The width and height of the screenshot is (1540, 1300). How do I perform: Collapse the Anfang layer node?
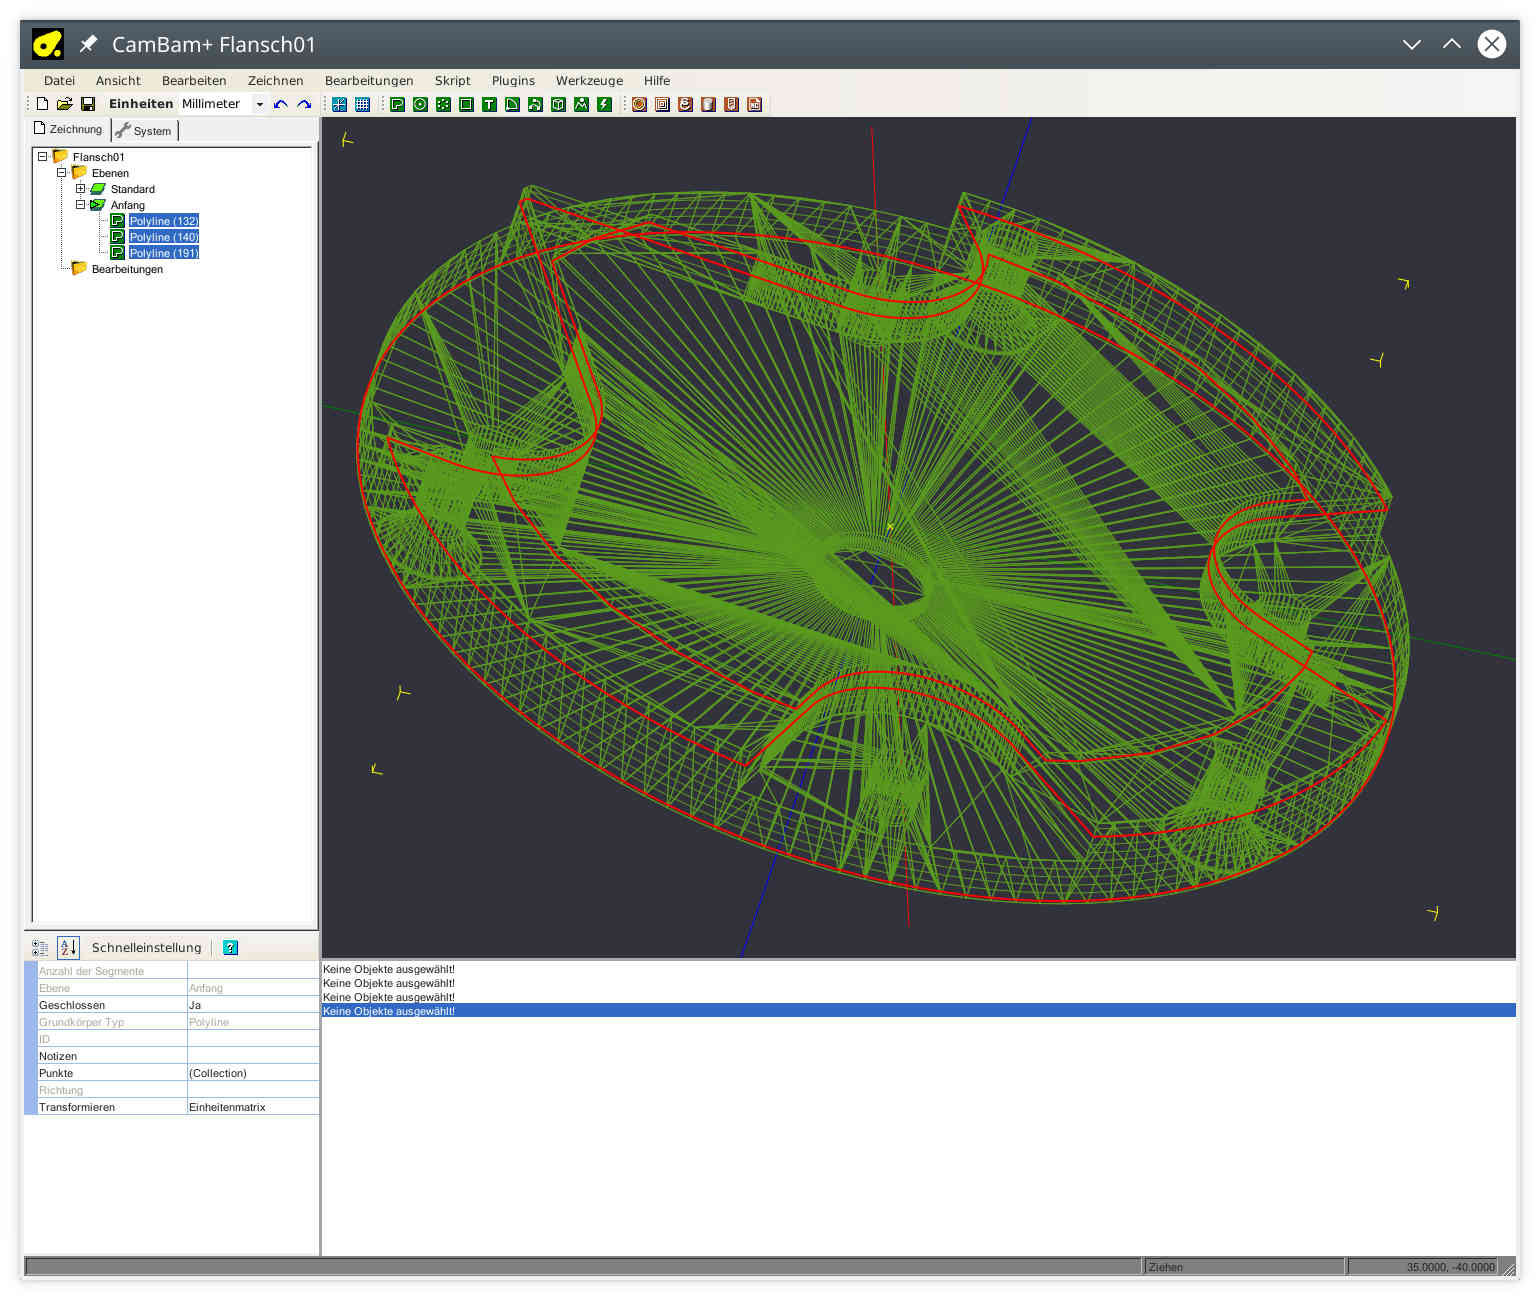coord(81,205)
